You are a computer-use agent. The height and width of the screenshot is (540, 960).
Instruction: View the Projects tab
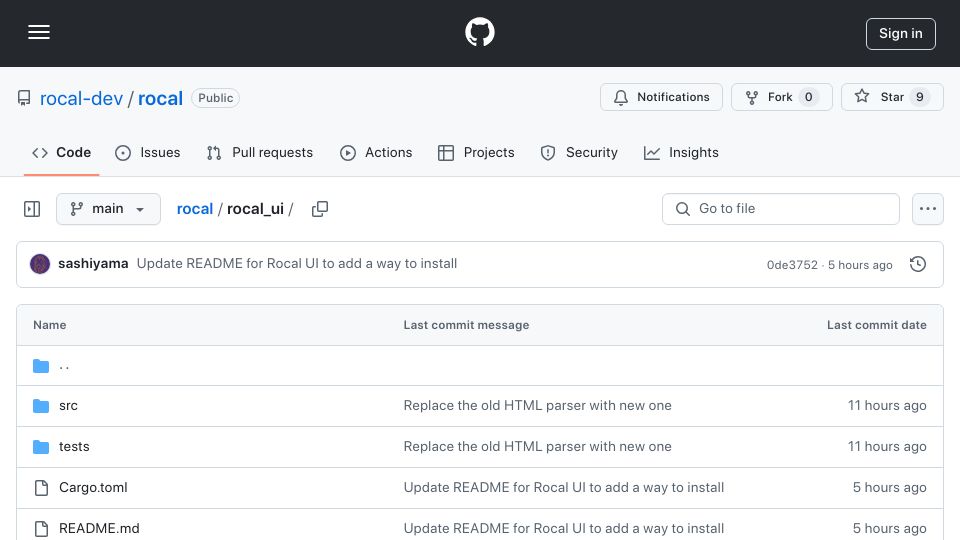coord(476,152)
